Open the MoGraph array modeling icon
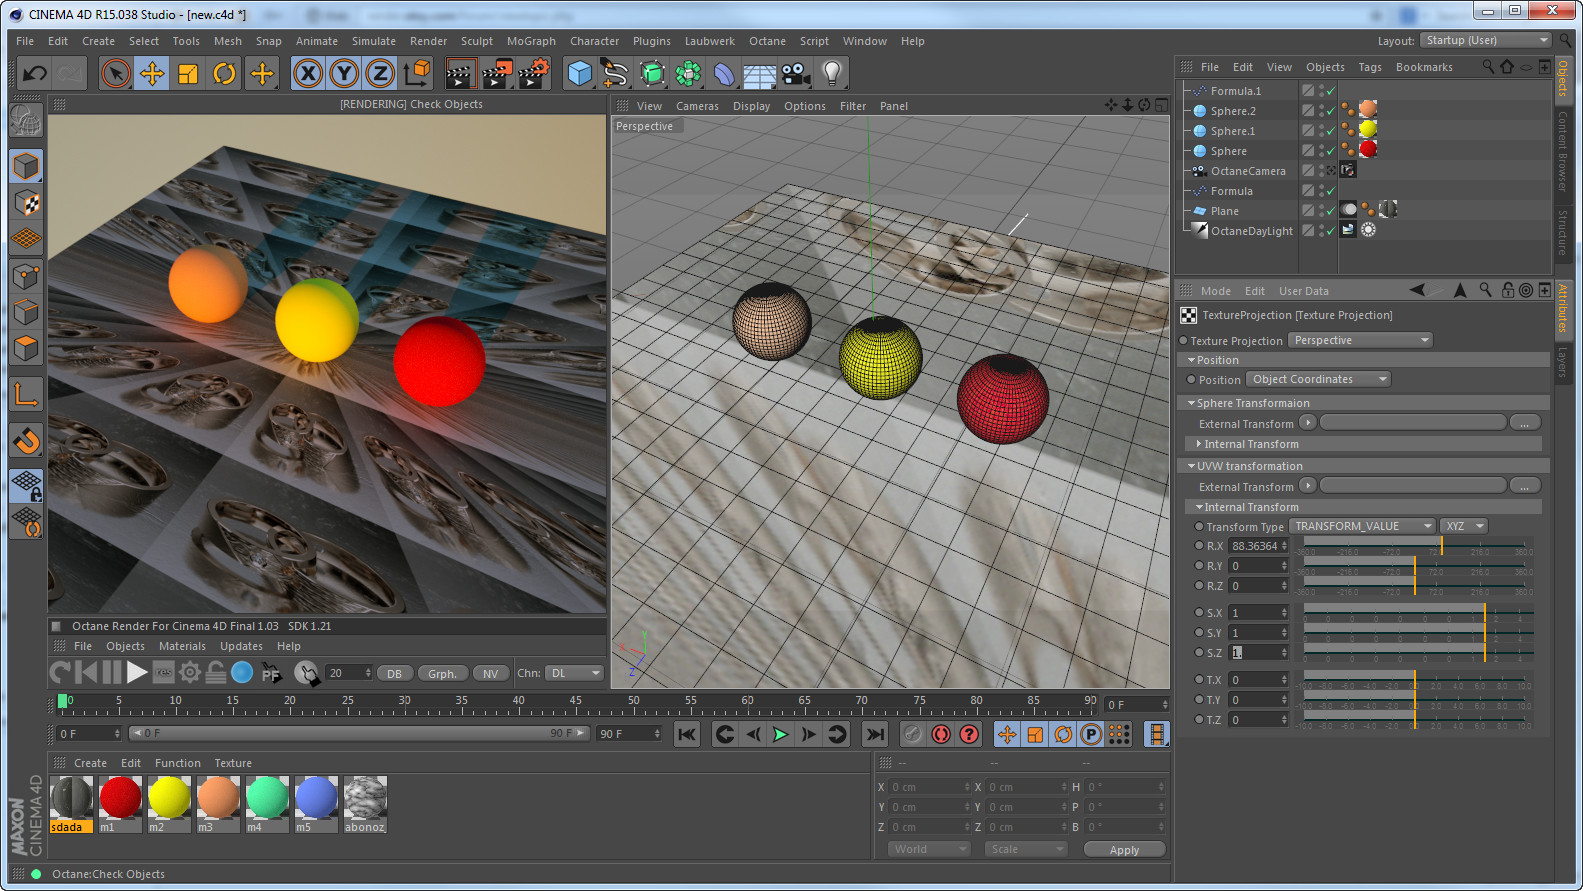1583x891 pixels. [688, 73]
